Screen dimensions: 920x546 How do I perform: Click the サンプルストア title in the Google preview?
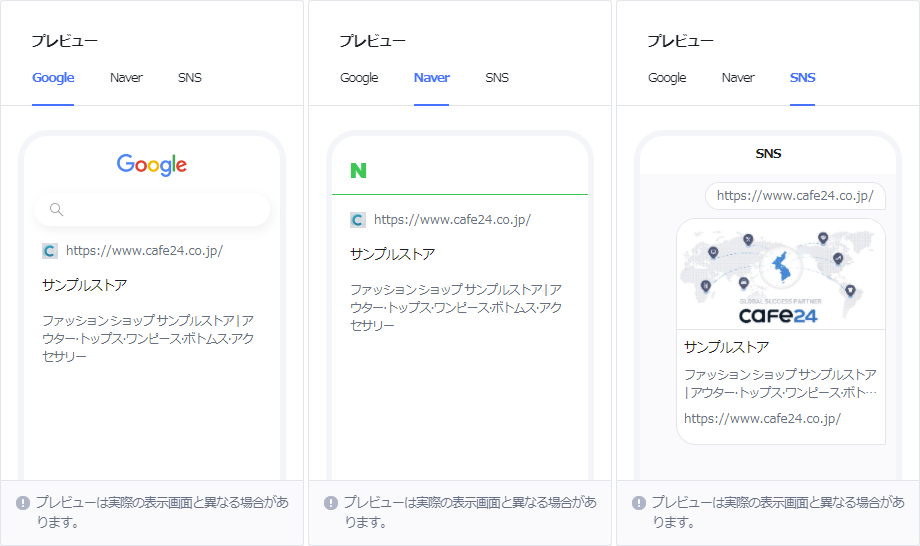(x=84, y=285)
